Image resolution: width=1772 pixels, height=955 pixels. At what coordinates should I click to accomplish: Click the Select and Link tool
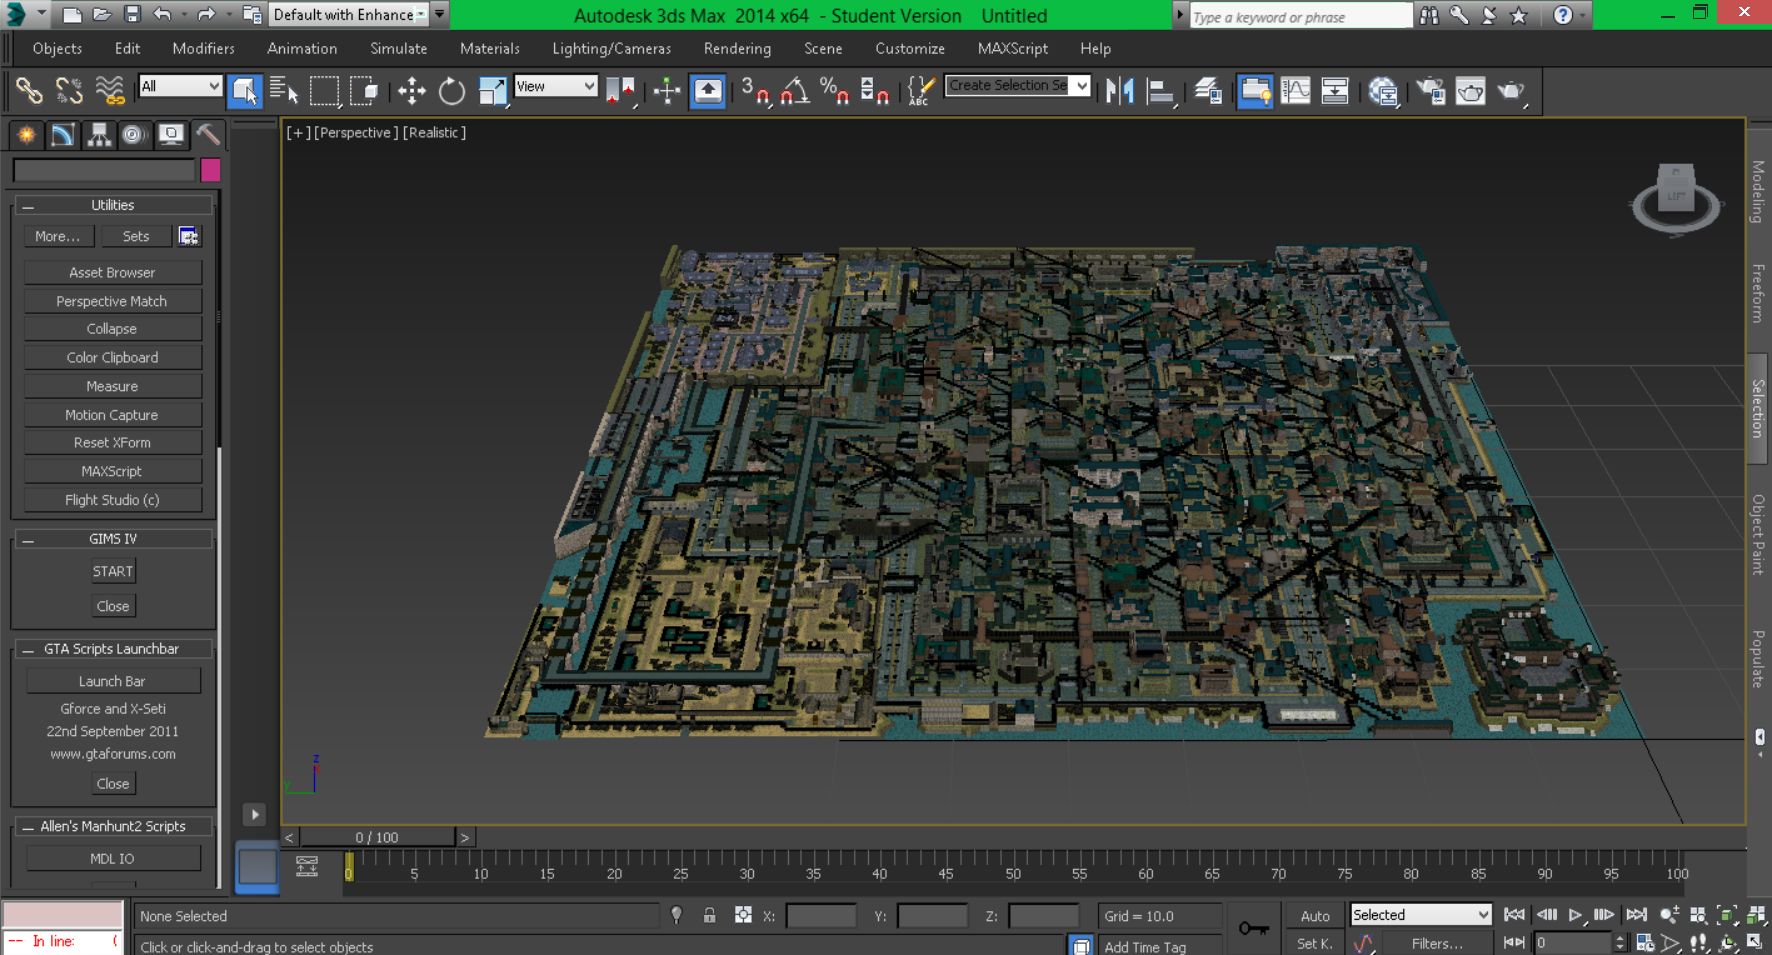tap(29, 91)
